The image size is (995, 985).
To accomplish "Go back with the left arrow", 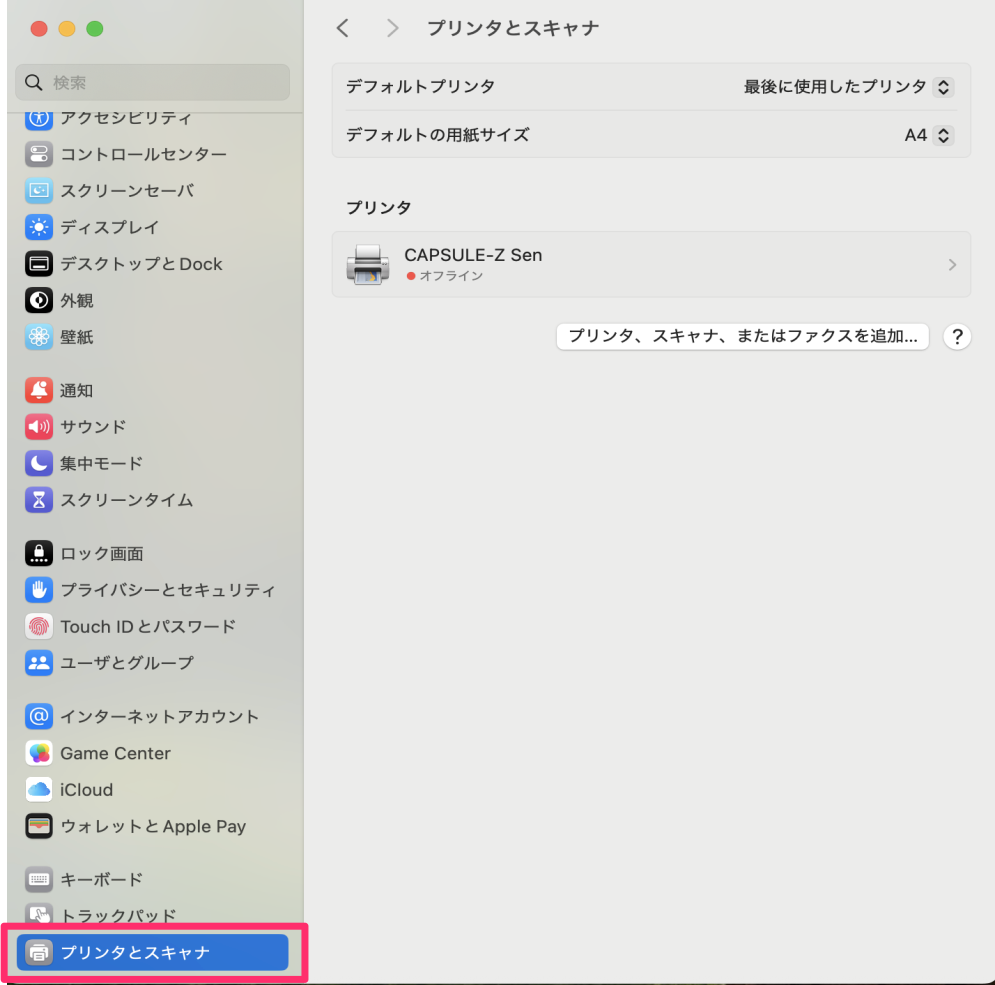I will pyautogui.click(x=343, y=29).
